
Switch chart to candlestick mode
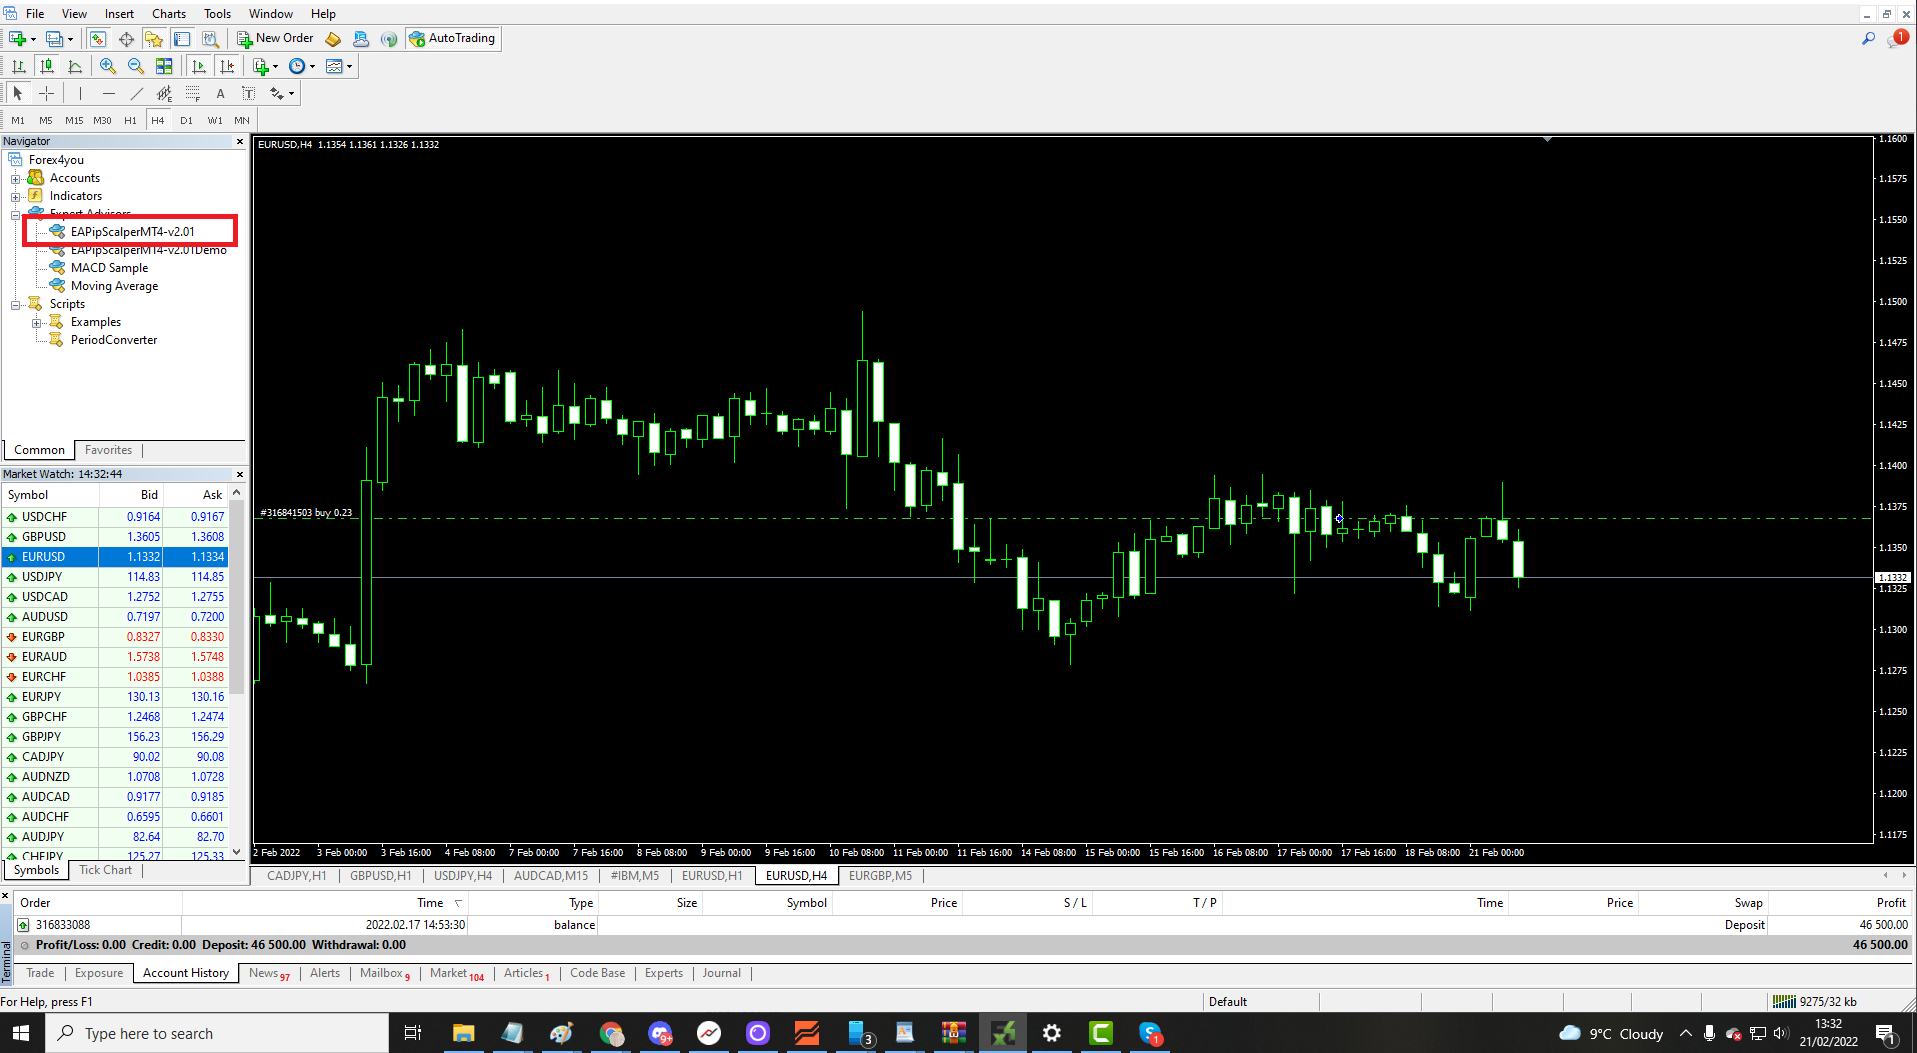tap(47, 66)
